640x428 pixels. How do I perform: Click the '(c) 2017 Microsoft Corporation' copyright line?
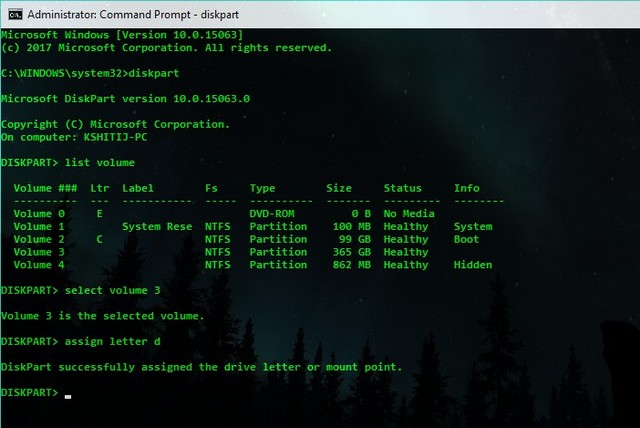tap(166, 48)
